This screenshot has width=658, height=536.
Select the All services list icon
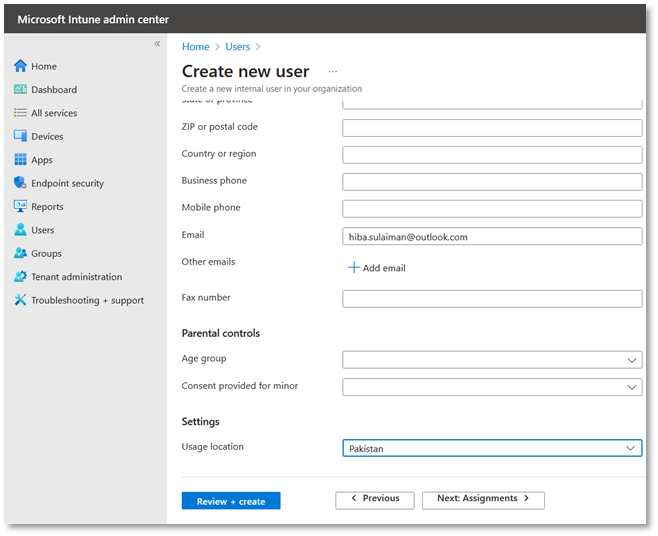(20, 113)
